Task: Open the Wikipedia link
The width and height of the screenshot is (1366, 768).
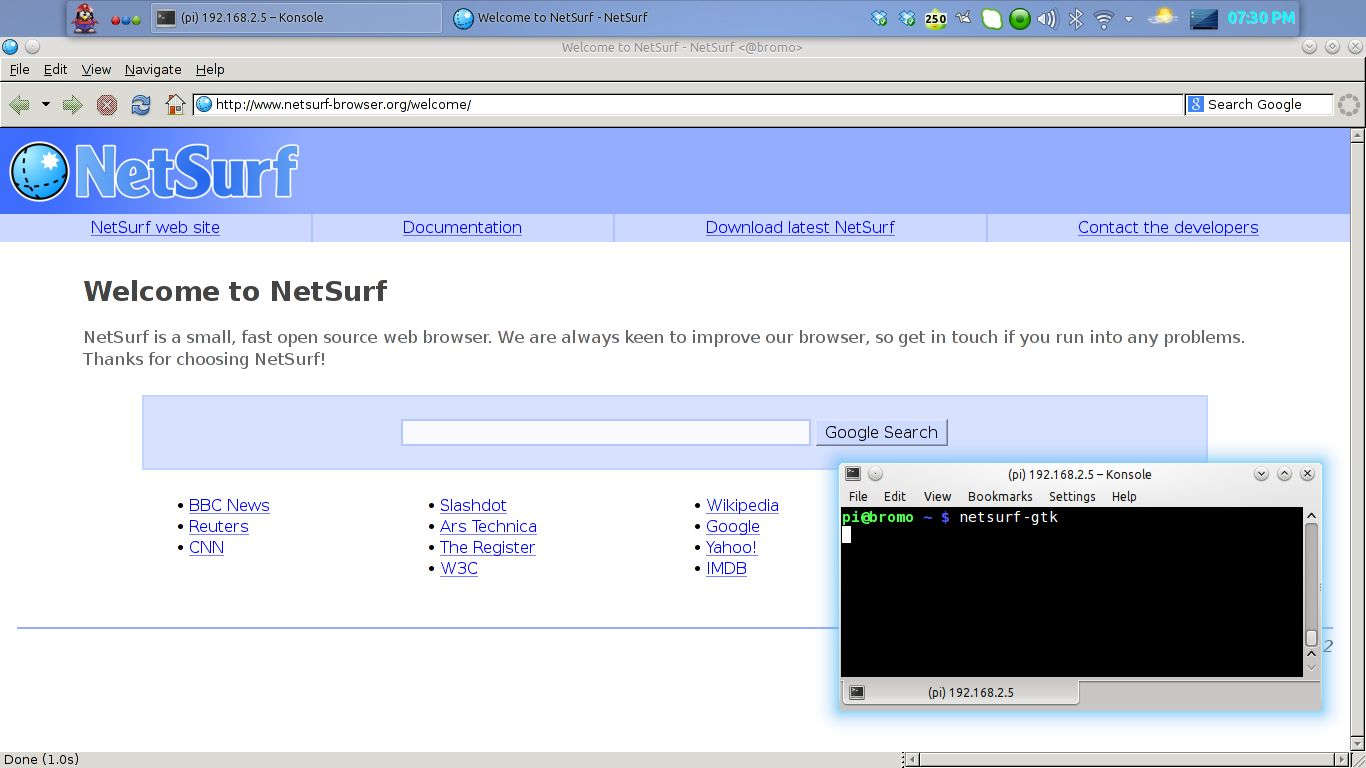Action: point(742,505)
